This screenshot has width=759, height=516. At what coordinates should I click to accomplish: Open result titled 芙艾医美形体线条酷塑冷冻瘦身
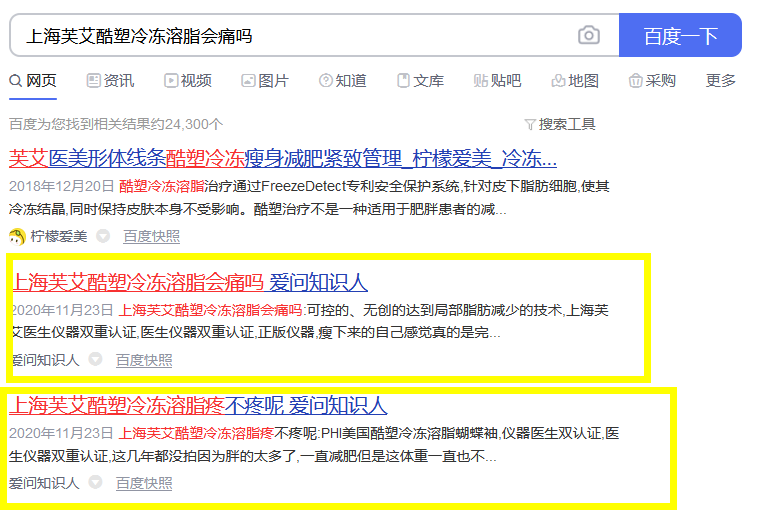(283, 159)
